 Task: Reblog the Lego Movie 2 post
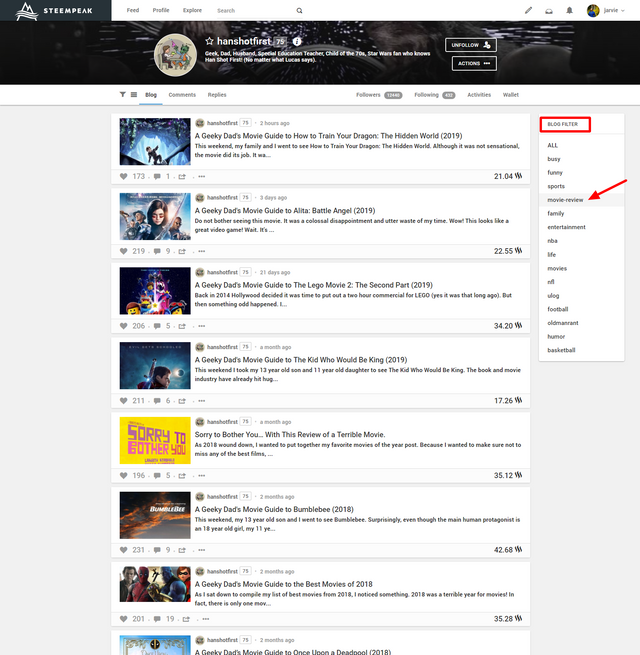click(182, 326)
